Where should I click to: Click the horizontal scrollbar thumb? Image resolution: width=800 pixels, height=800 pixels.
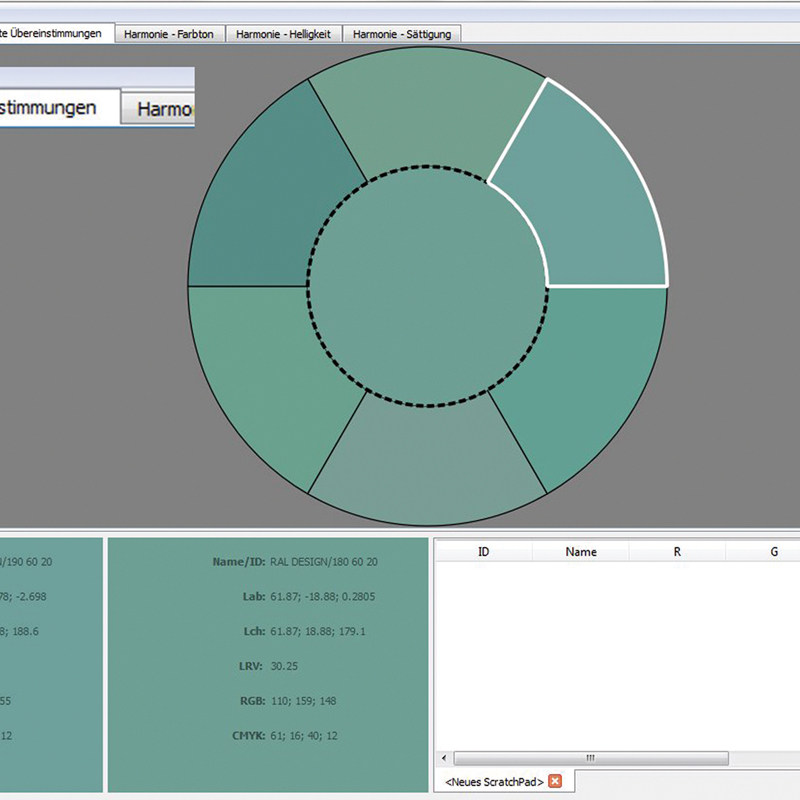[590, 757]
